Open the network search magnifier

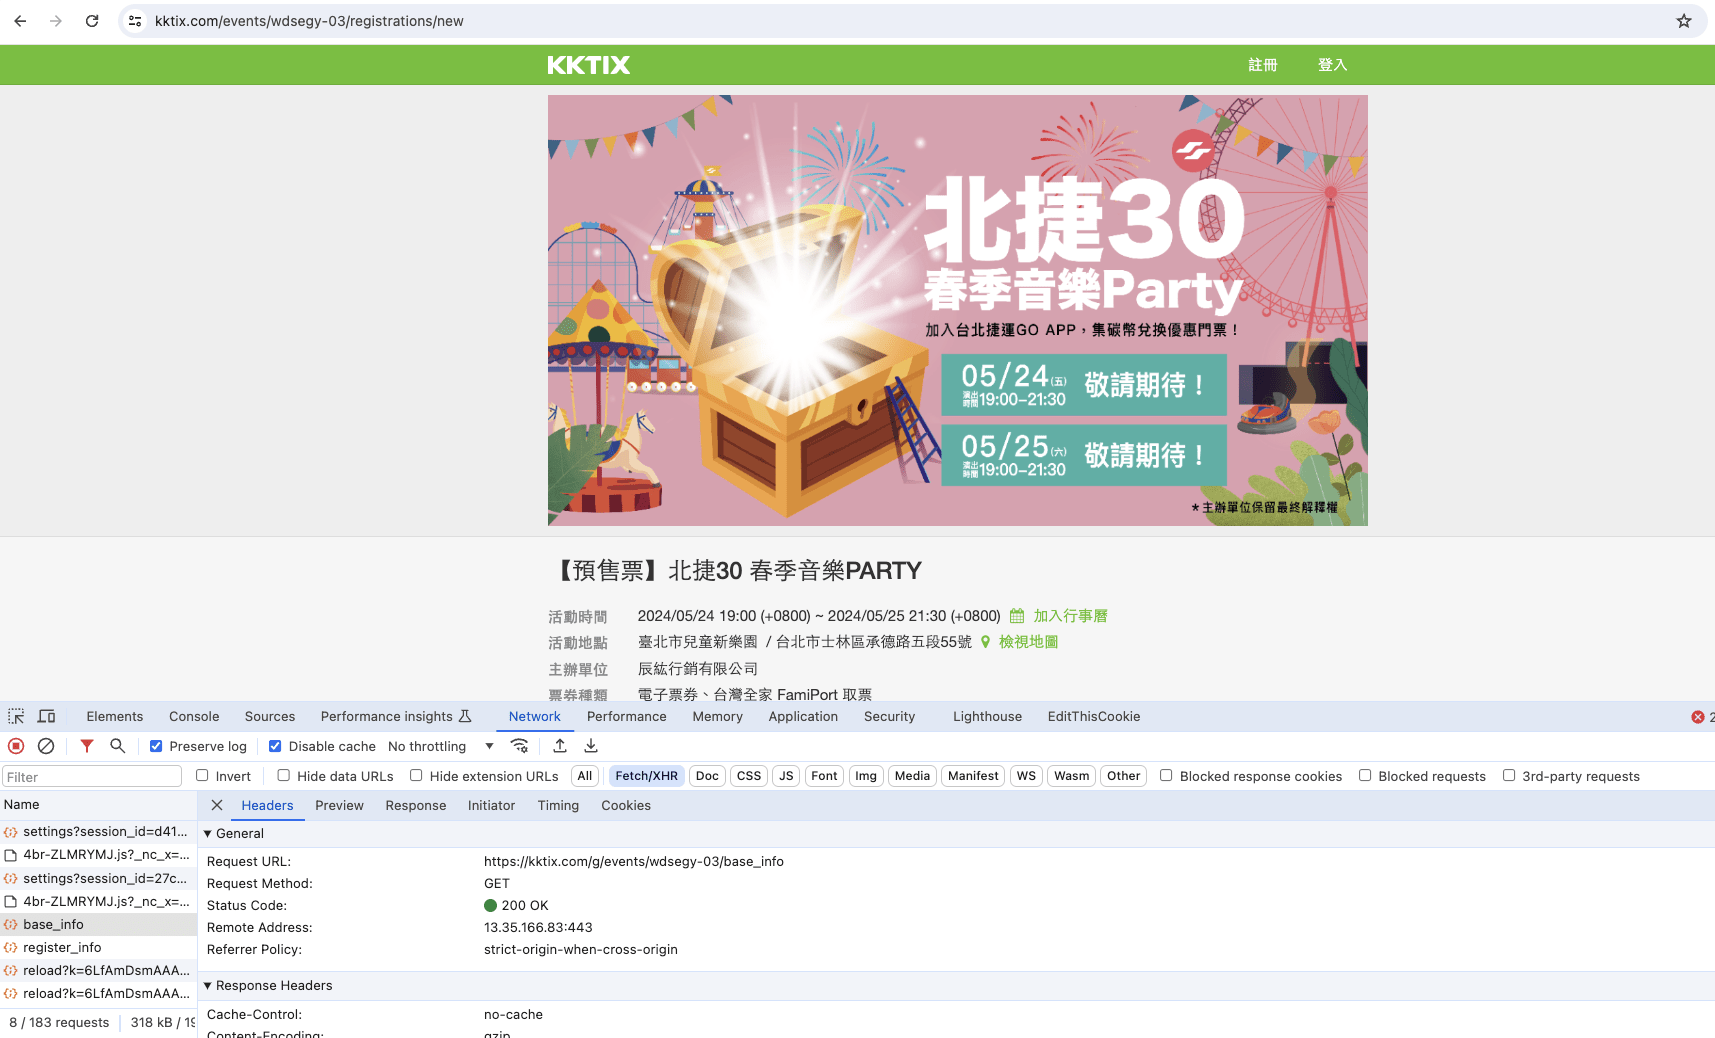pyautogui.click(x=118, y=746)
